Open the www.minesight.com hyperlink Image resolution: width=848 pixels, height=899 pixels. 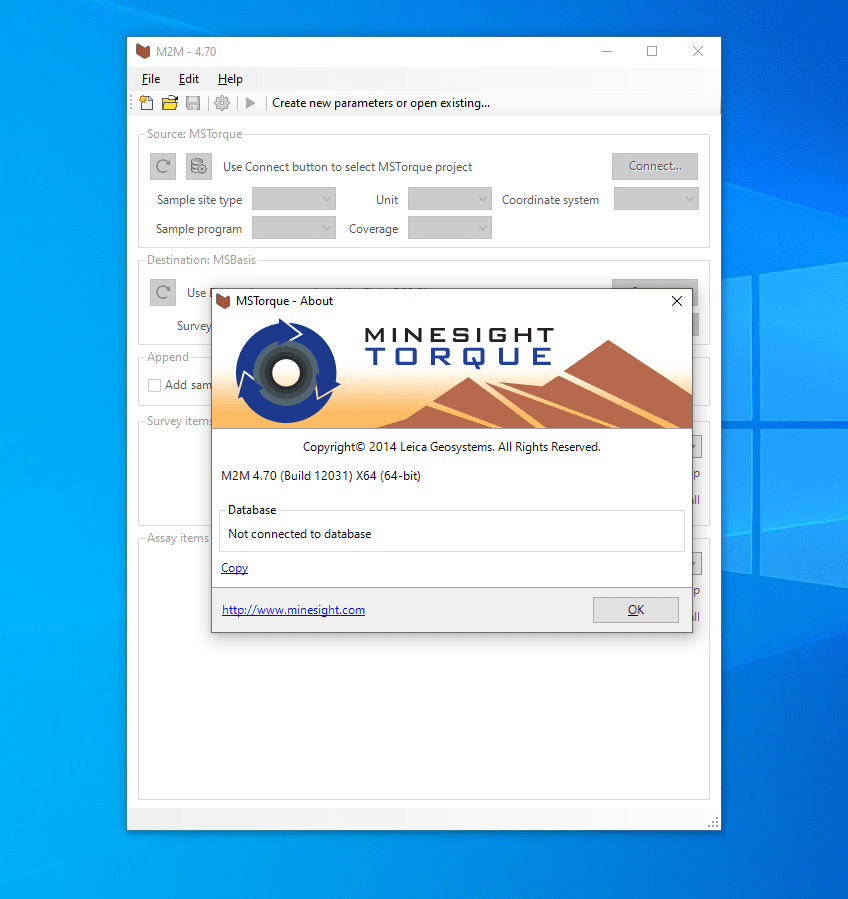coord(293,610)
